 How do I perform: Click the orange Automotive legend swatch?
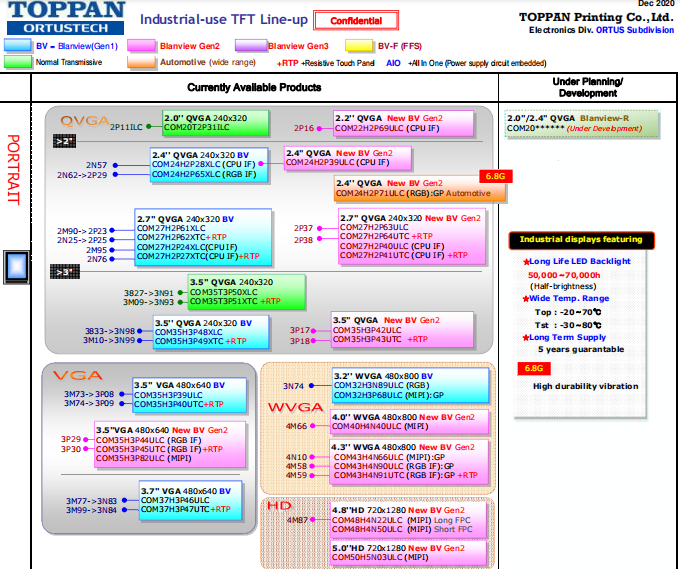click(141, 62)
